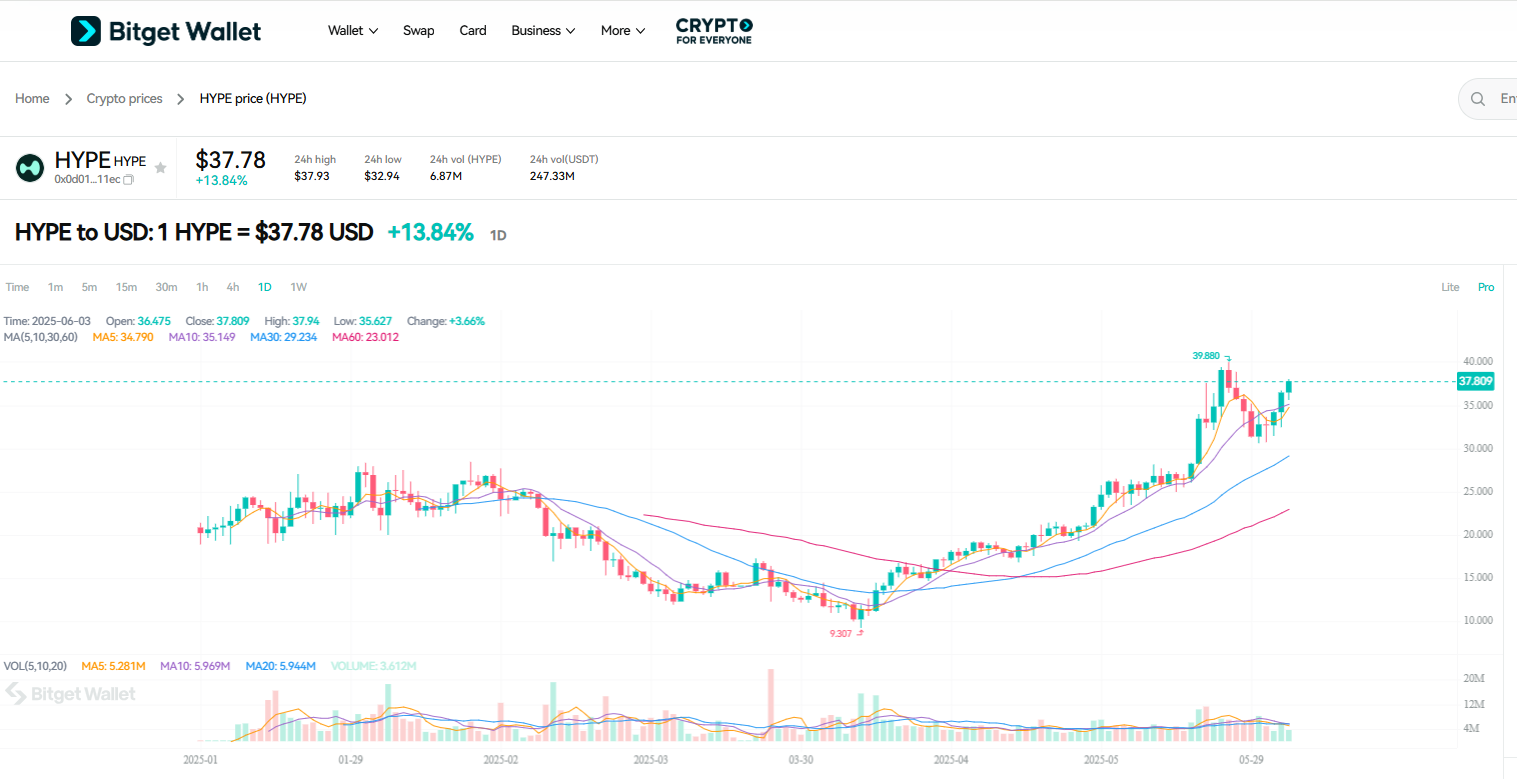
Task: Switch chart to Lite mode
Action: 1450,287
